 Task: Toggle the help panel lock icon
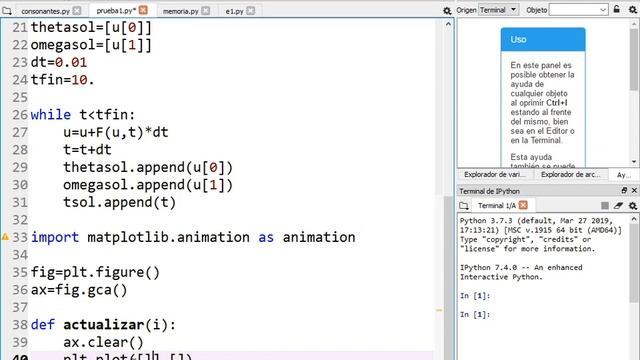(x=617, y=9)
